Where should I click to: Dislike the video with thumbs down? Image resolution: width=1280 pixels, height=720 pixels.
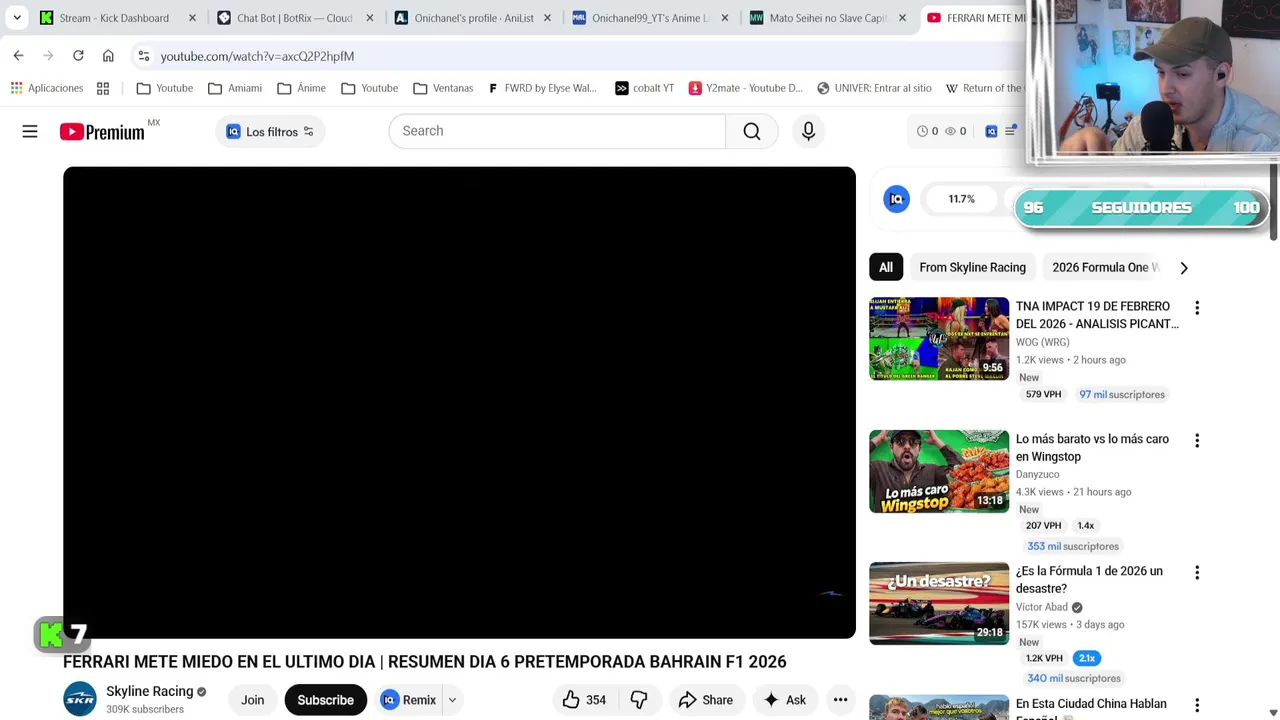point(638,700)
